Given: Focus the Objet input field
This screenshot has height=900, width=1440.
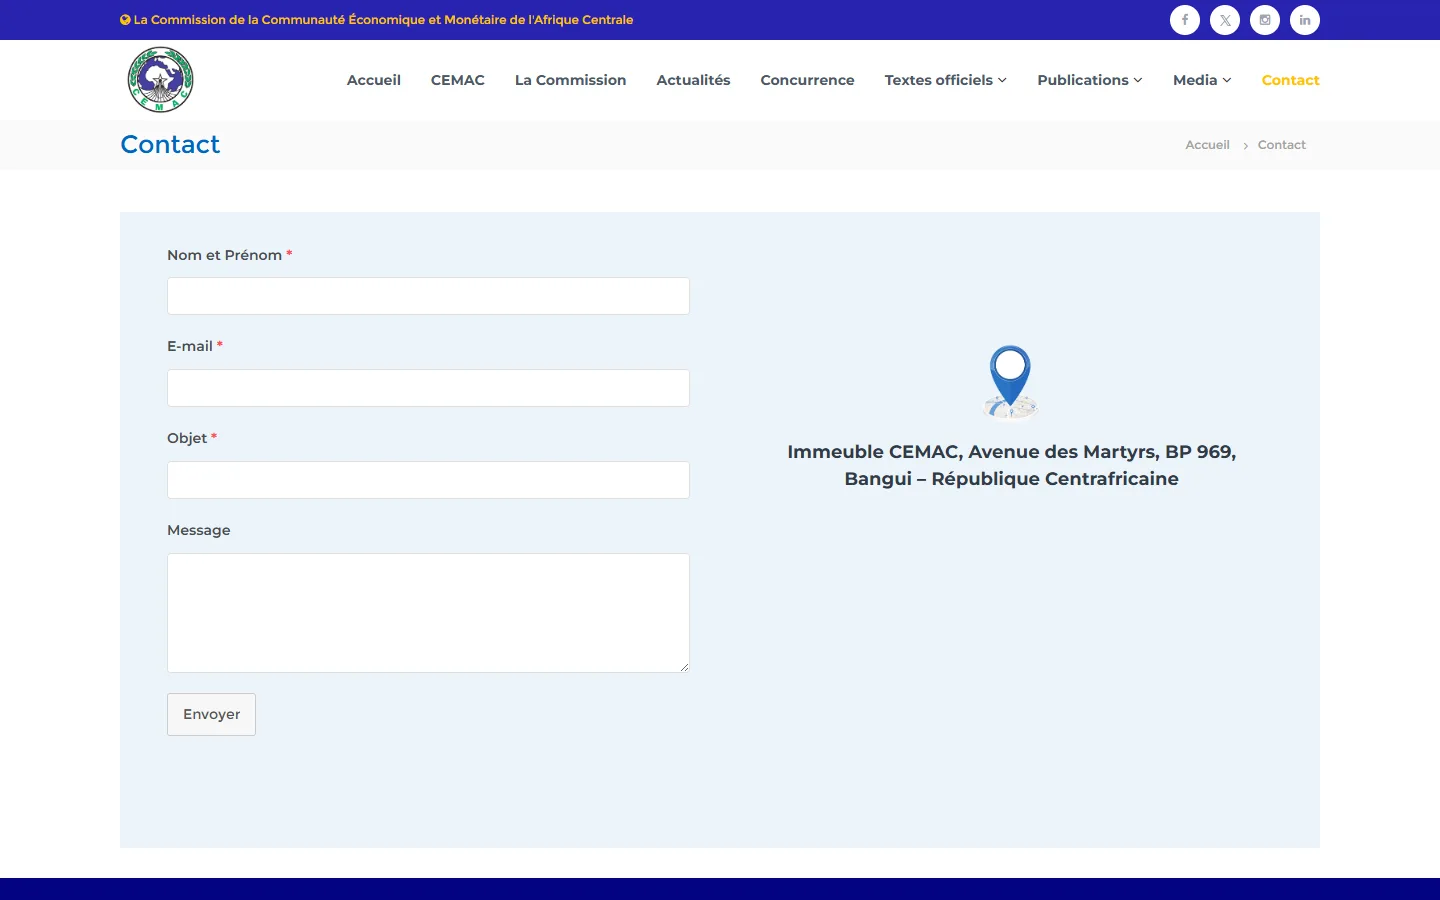Looking at the screenshot, I should tap(428, 480).
